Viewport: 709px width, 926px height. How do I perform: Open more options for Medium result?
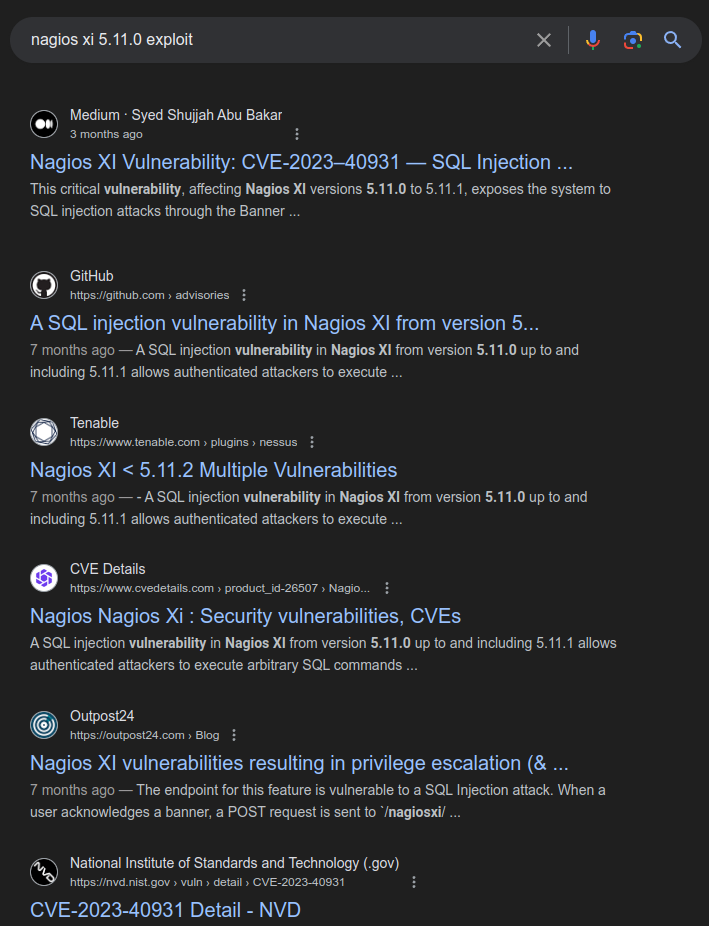[x=297, y=134]
